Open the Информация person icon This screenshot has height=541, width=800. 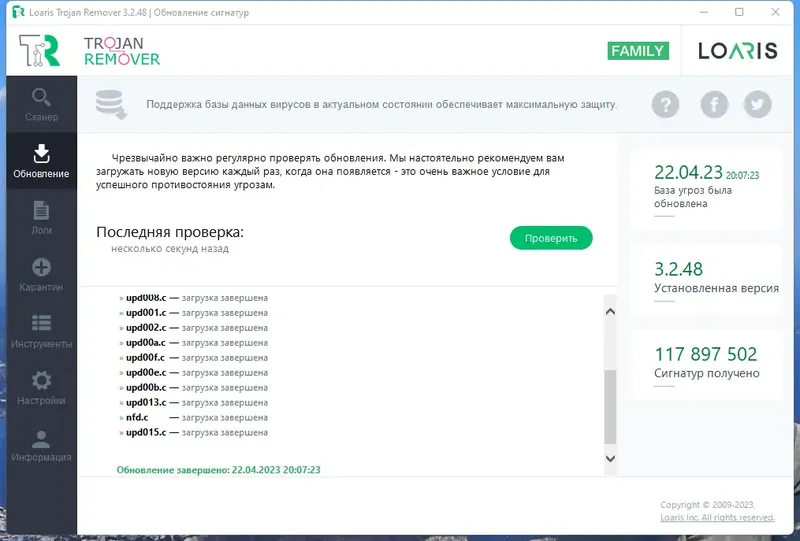click(x=41, y=439)
